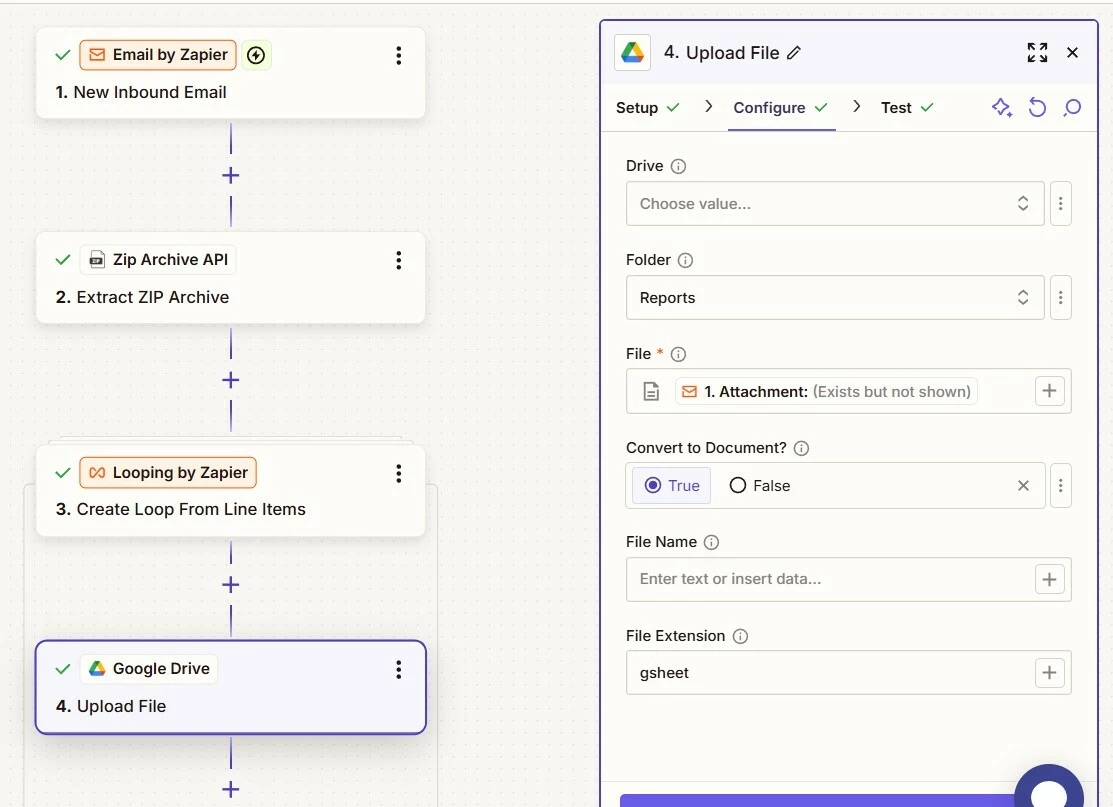The height and width of the screenshot is (807, 1113).
Task: Insert data into the File Name field
Action: tap(1049, 579)
